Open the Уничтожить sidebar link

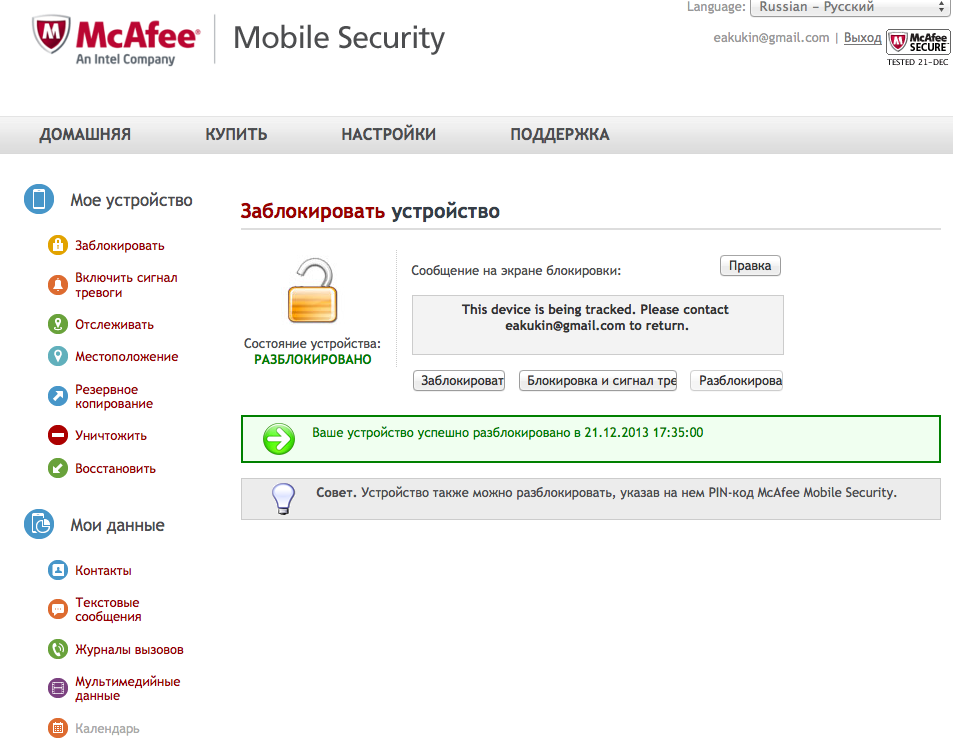click(111, 436)
